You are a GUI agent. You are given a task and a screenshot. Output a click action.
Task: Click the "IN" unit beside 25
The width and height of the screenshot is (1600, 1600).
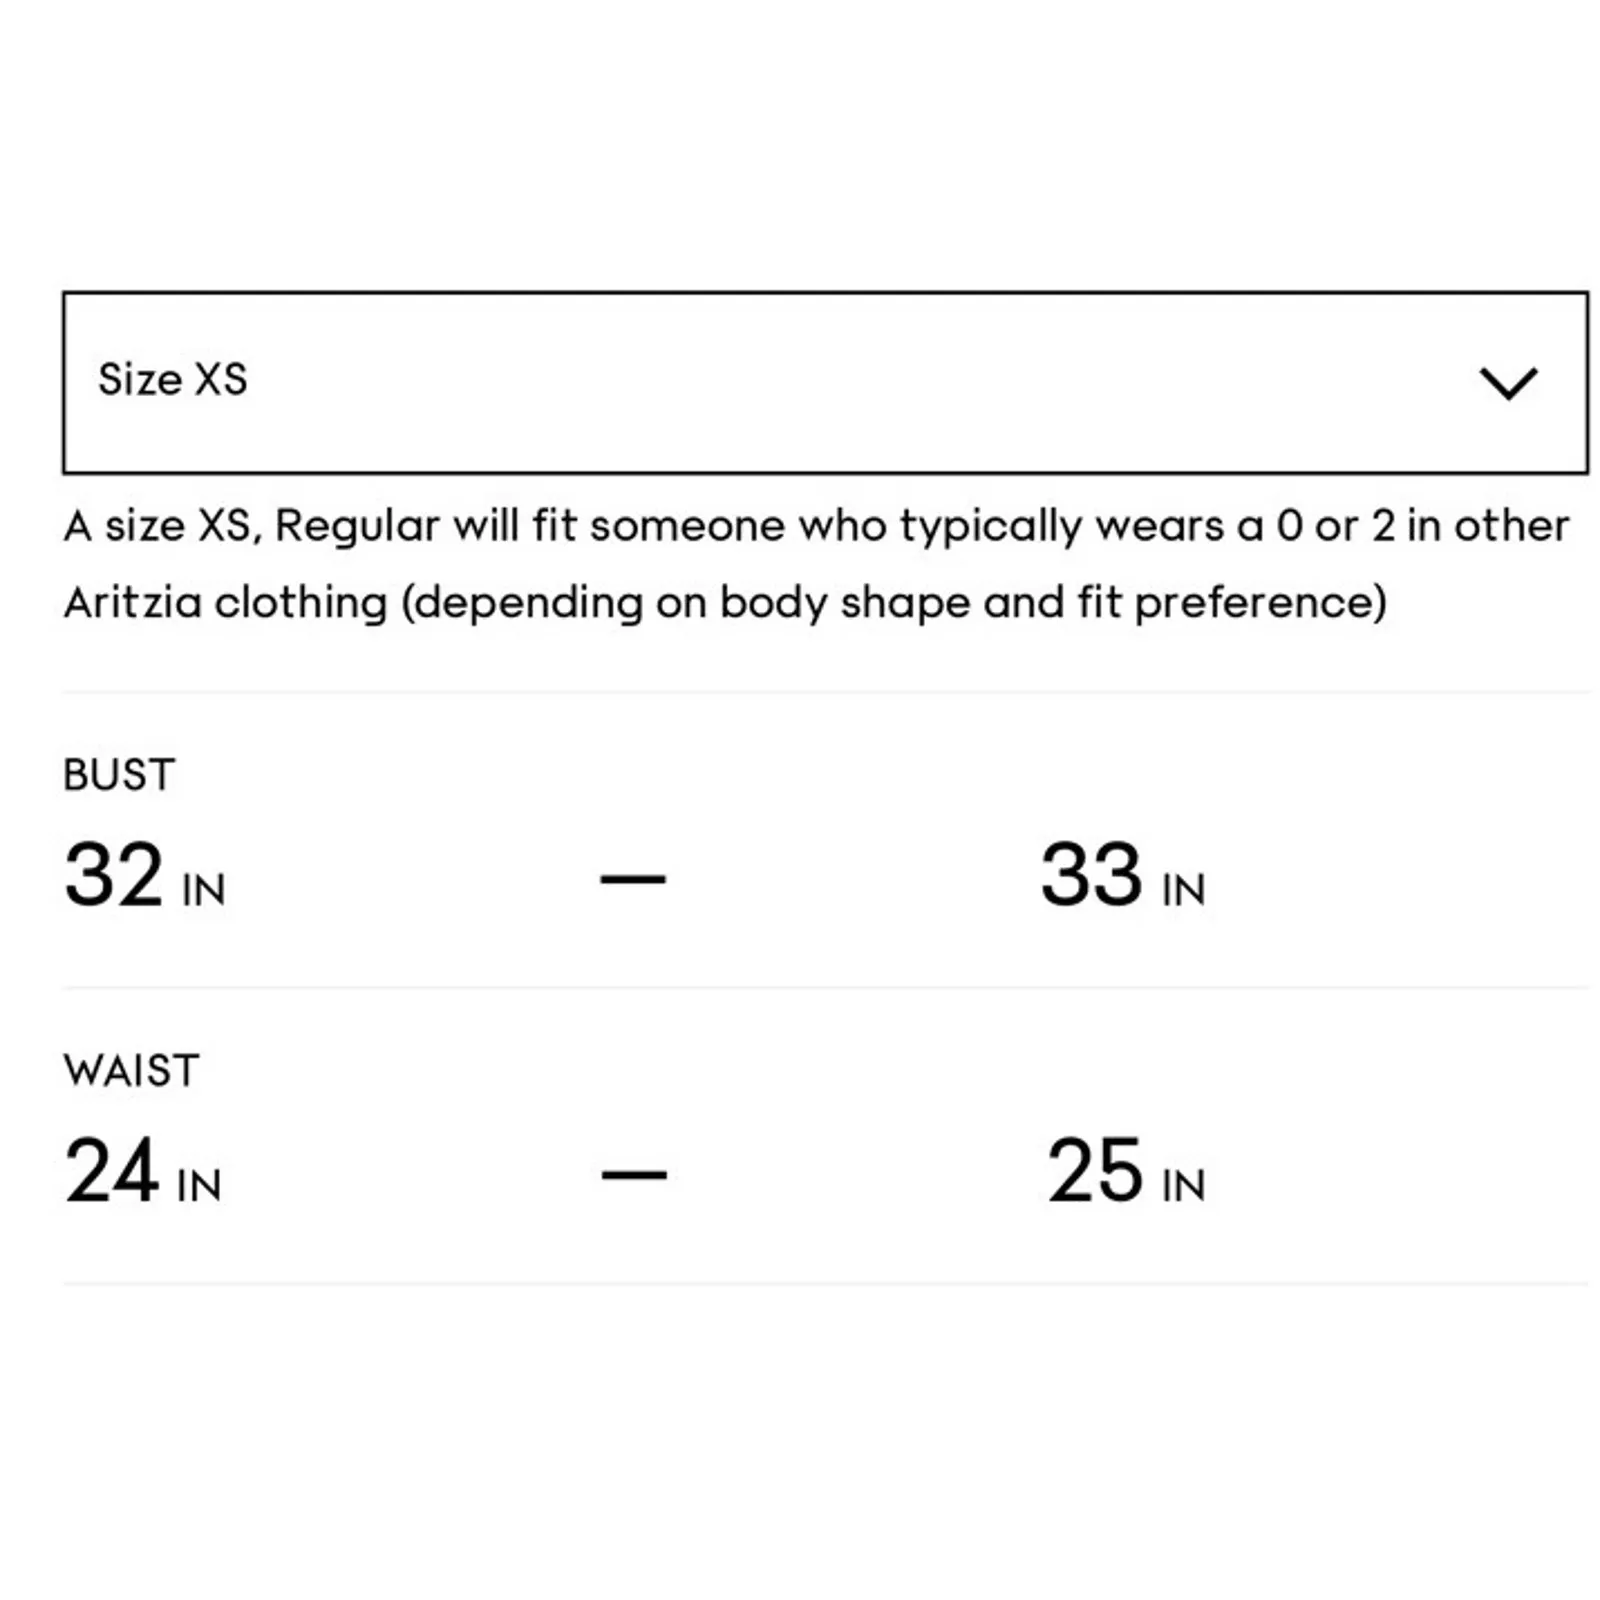click(1184, 1186)
